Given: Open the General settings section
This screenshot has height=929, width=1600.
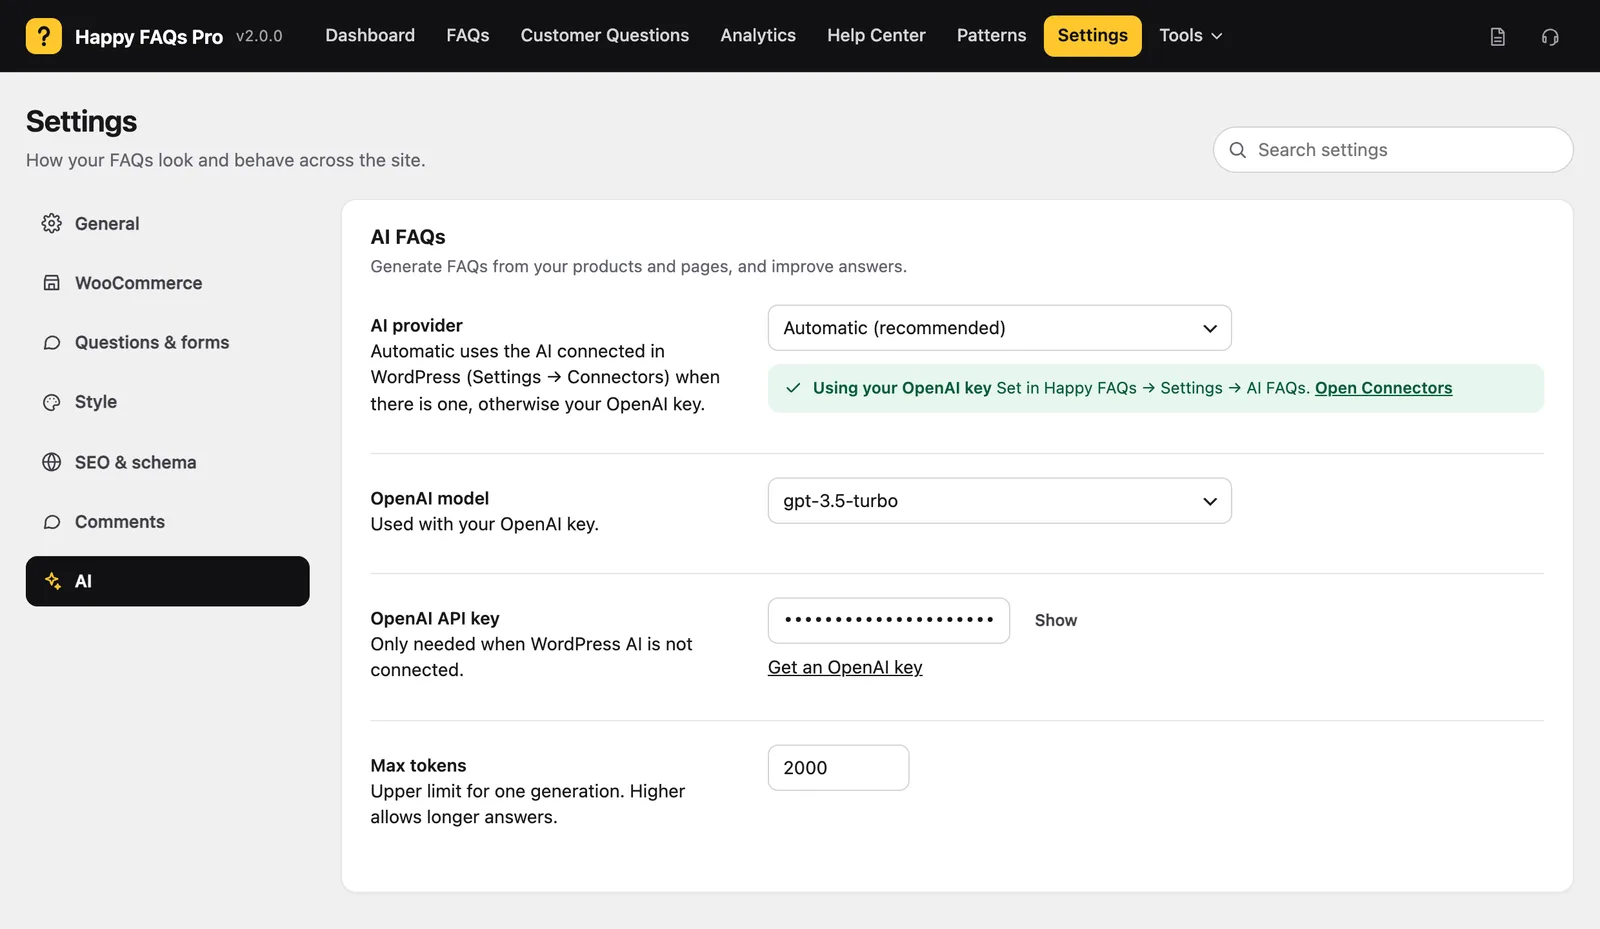Looking at the screenshot, I should [x=168, y=224].
